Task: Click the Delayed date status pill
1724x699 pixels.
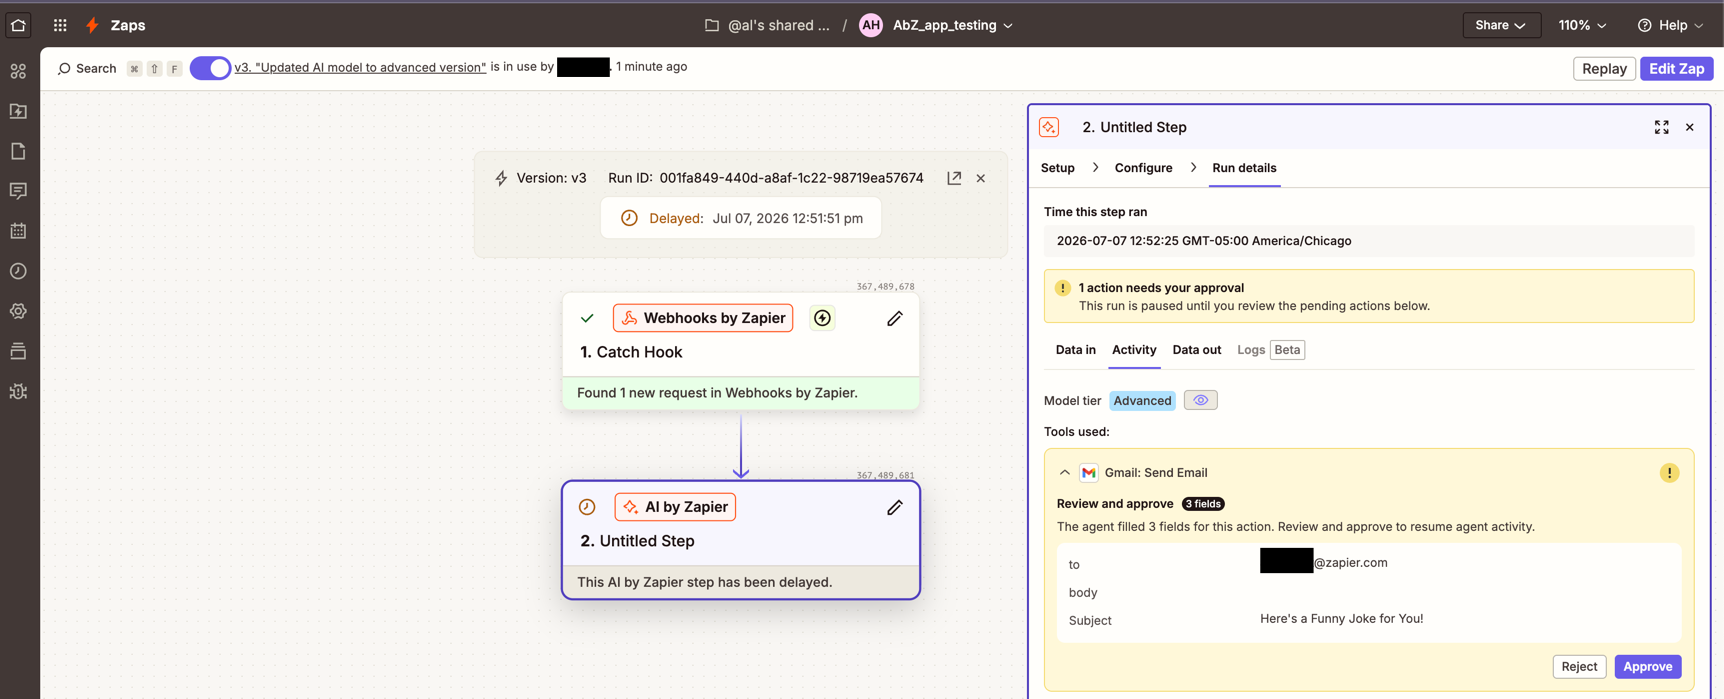Action: 740,218
